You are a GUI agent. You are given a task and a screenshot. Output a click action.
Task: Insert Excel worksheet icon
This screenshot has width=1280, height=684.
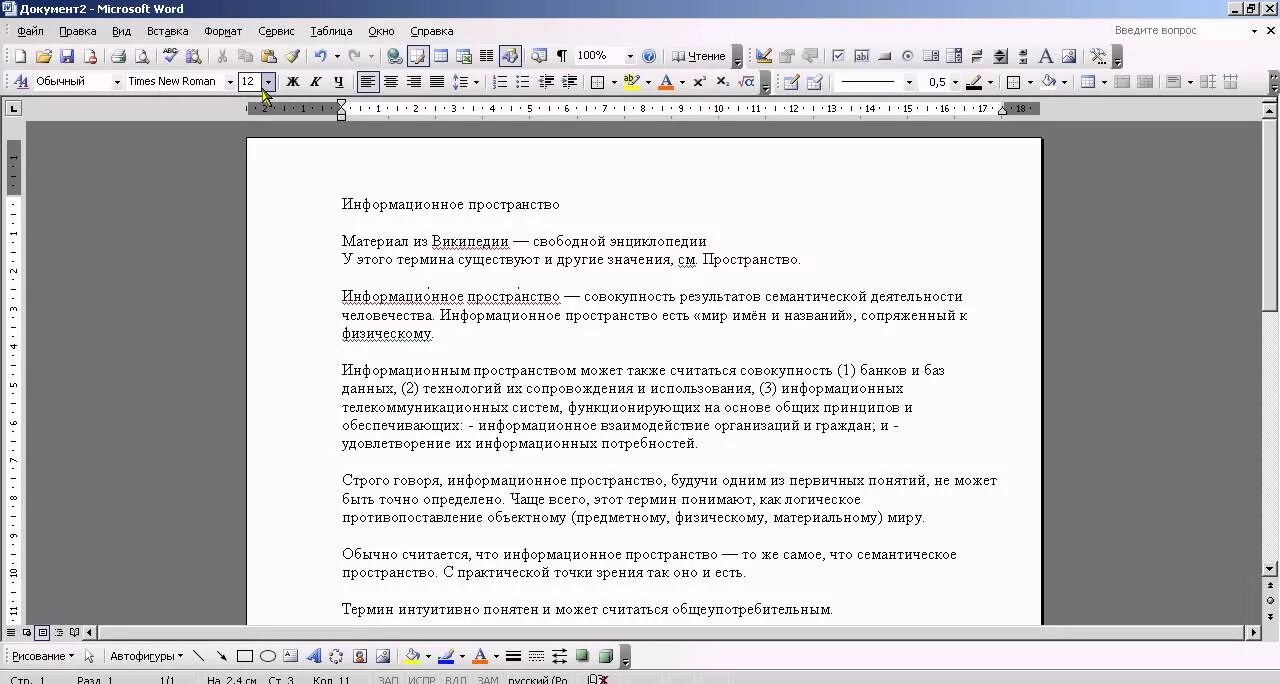[464, 56]
